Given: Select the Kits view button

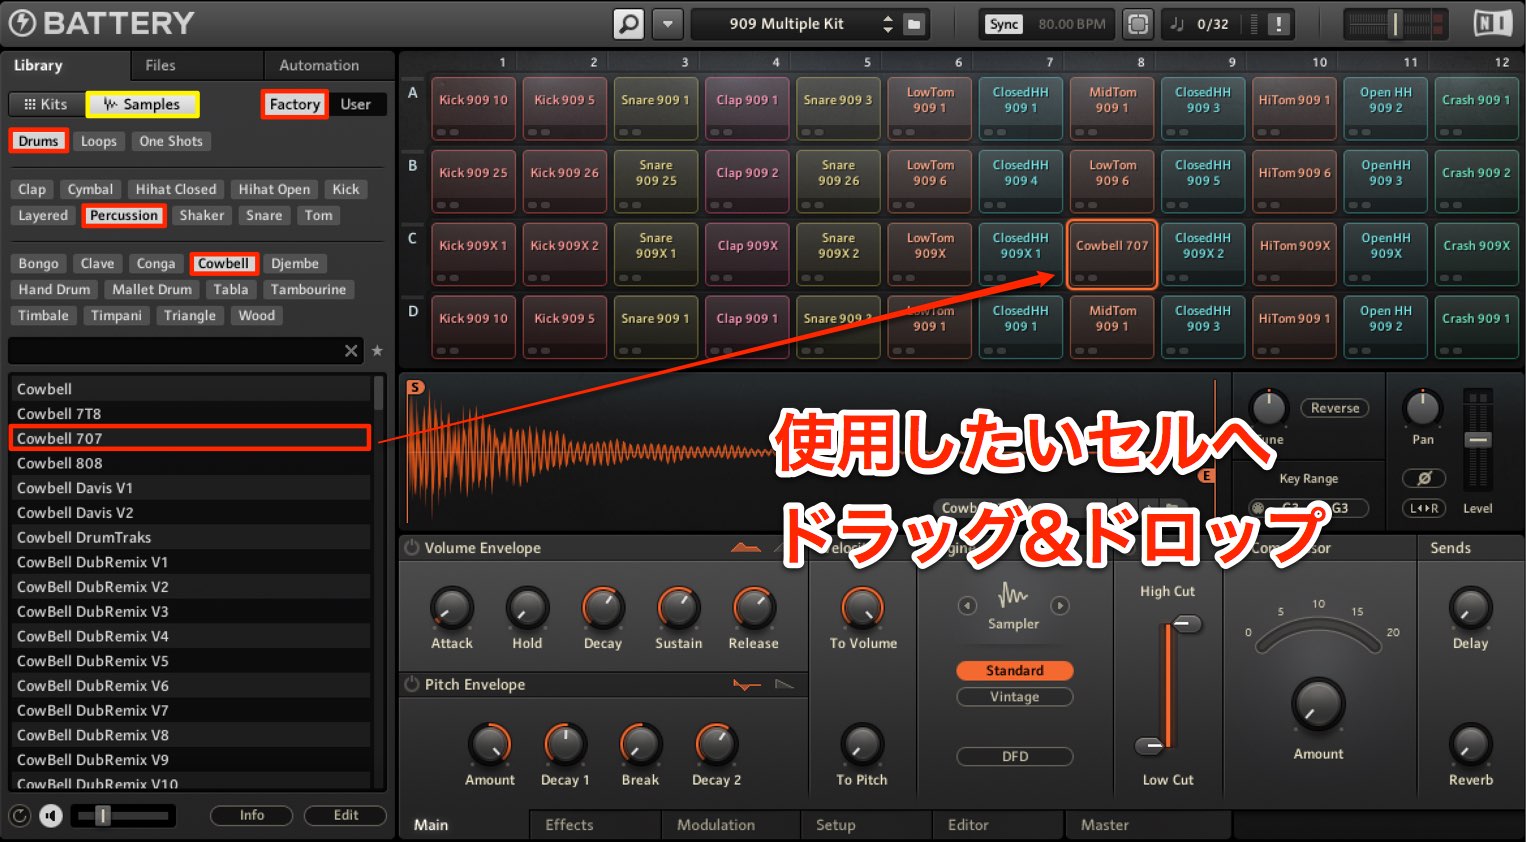Looking at the screenshot, I should 46,104.
